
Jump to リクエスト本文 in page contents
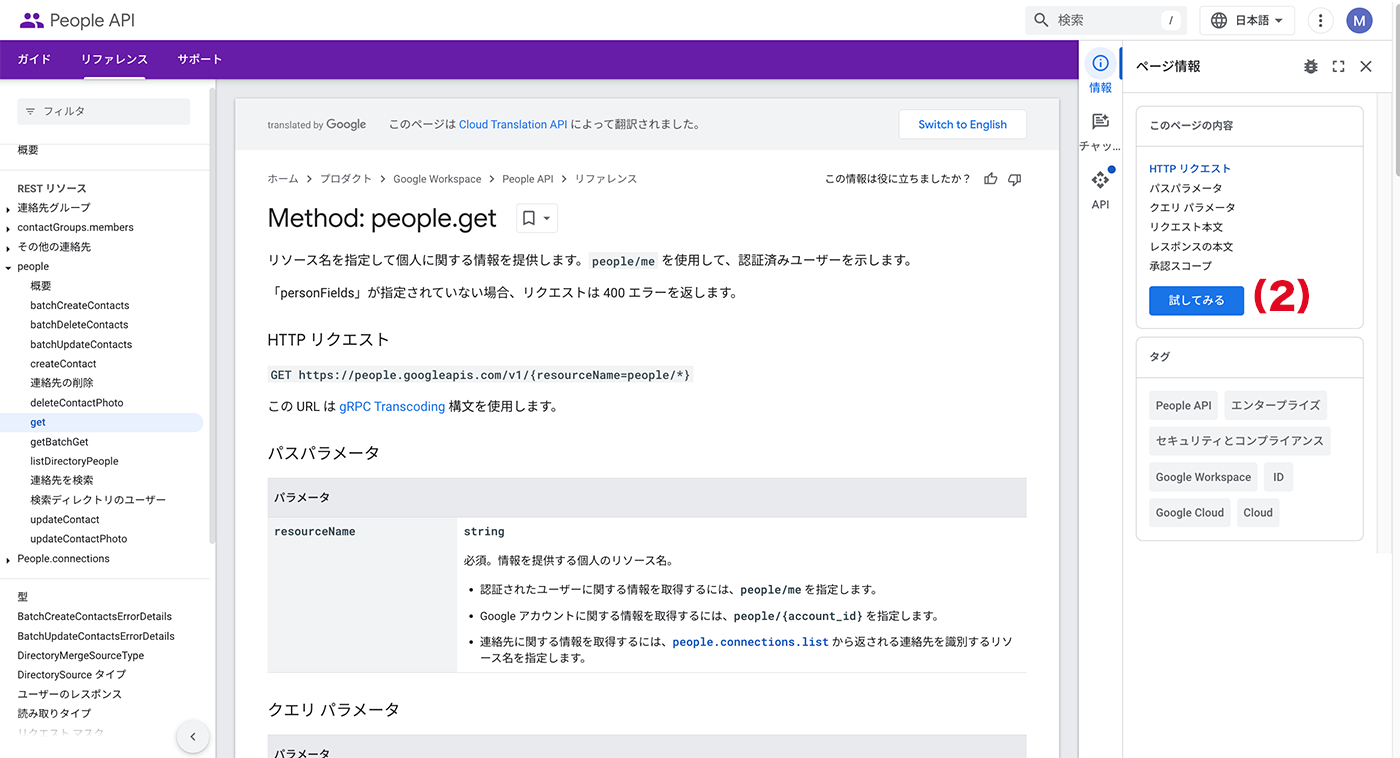point(1186,227)
